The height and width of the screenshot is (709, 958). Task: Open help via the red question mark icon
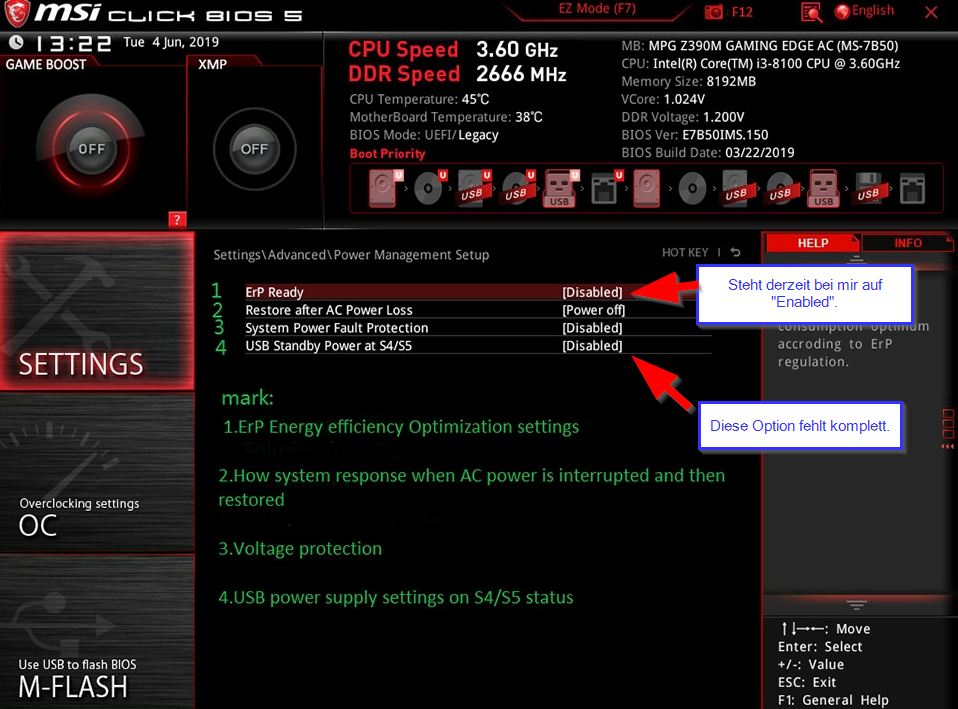177,219
